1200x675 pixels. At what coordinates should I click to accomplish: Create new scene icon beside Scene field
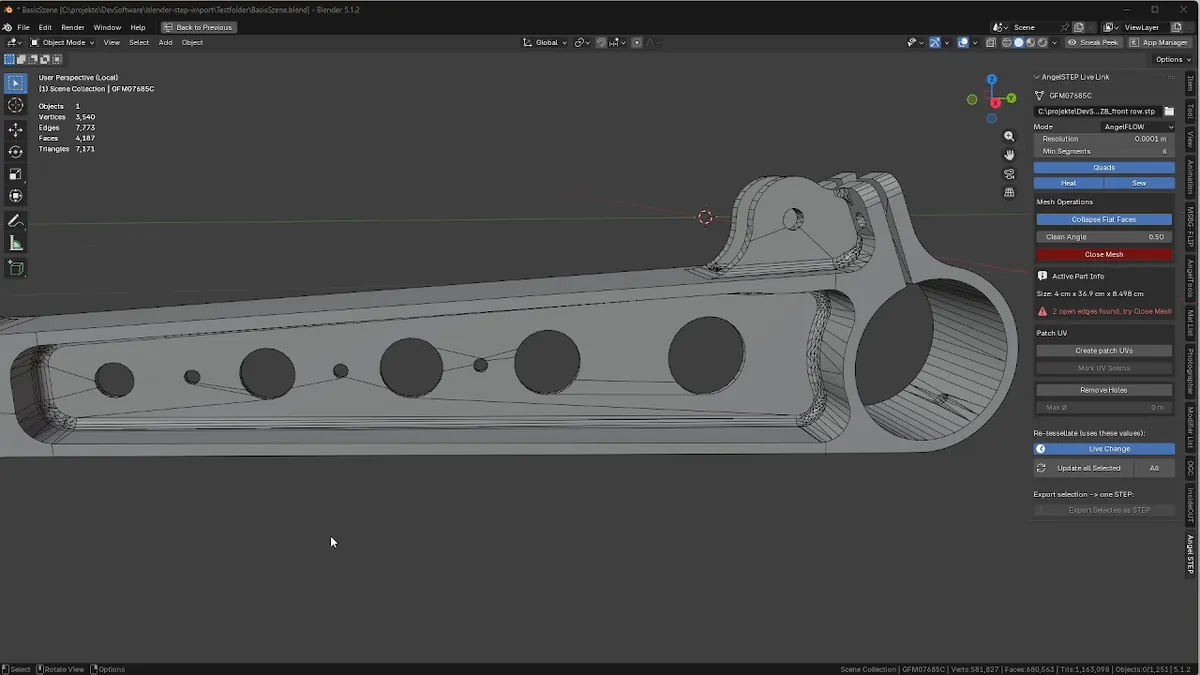click(x=1079, y=27)
